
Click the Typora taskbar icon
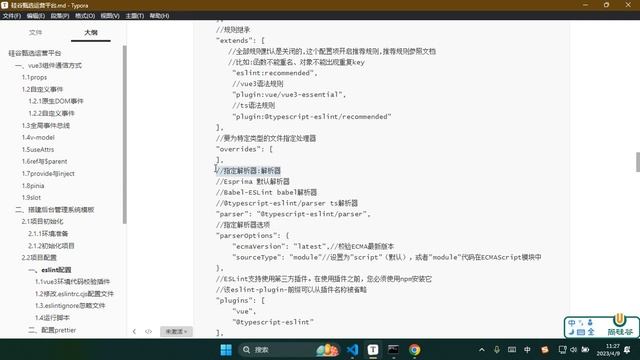pos(373,350)
